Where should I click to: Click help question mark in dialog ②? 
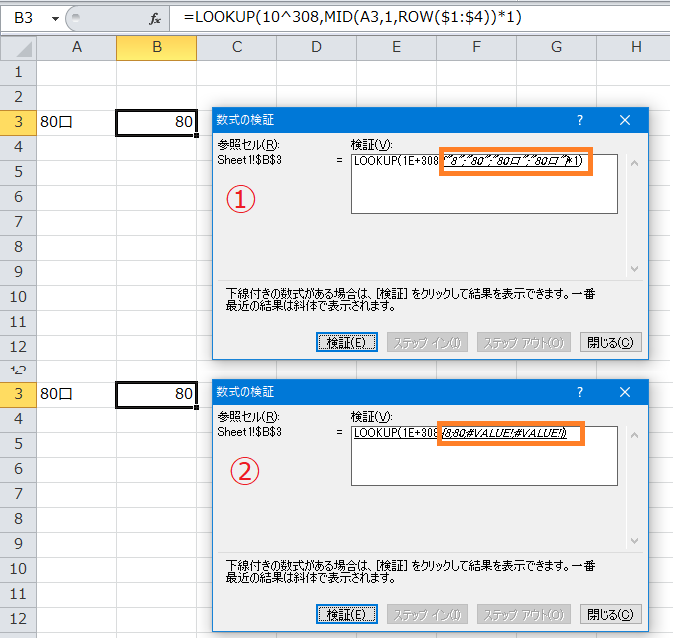click(580, 392)
